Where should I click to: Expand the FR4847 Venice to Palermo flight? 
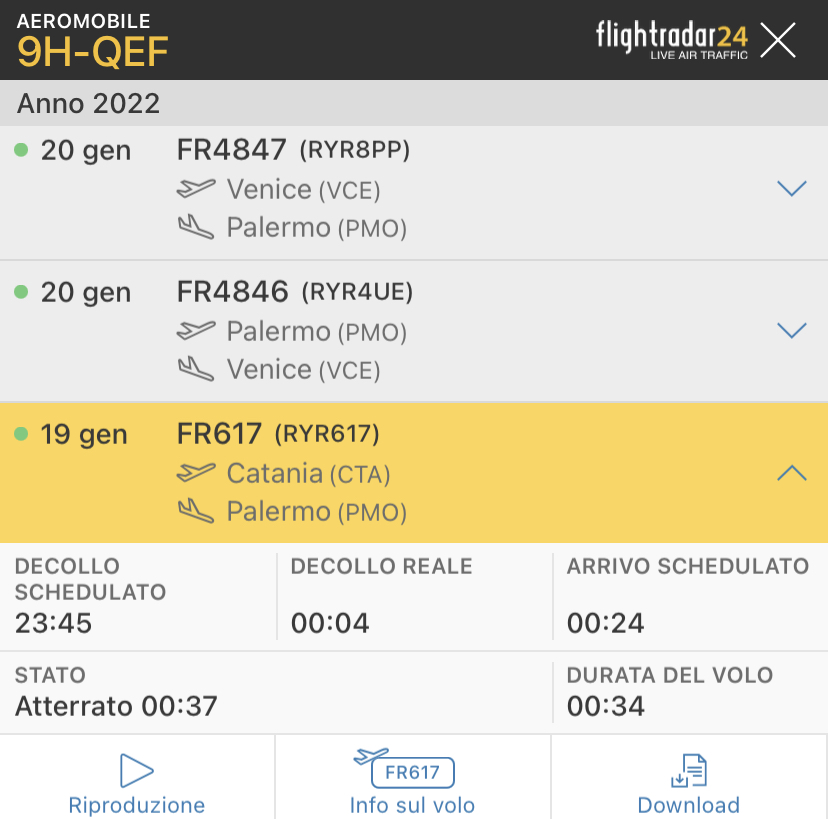pos(791,189)
